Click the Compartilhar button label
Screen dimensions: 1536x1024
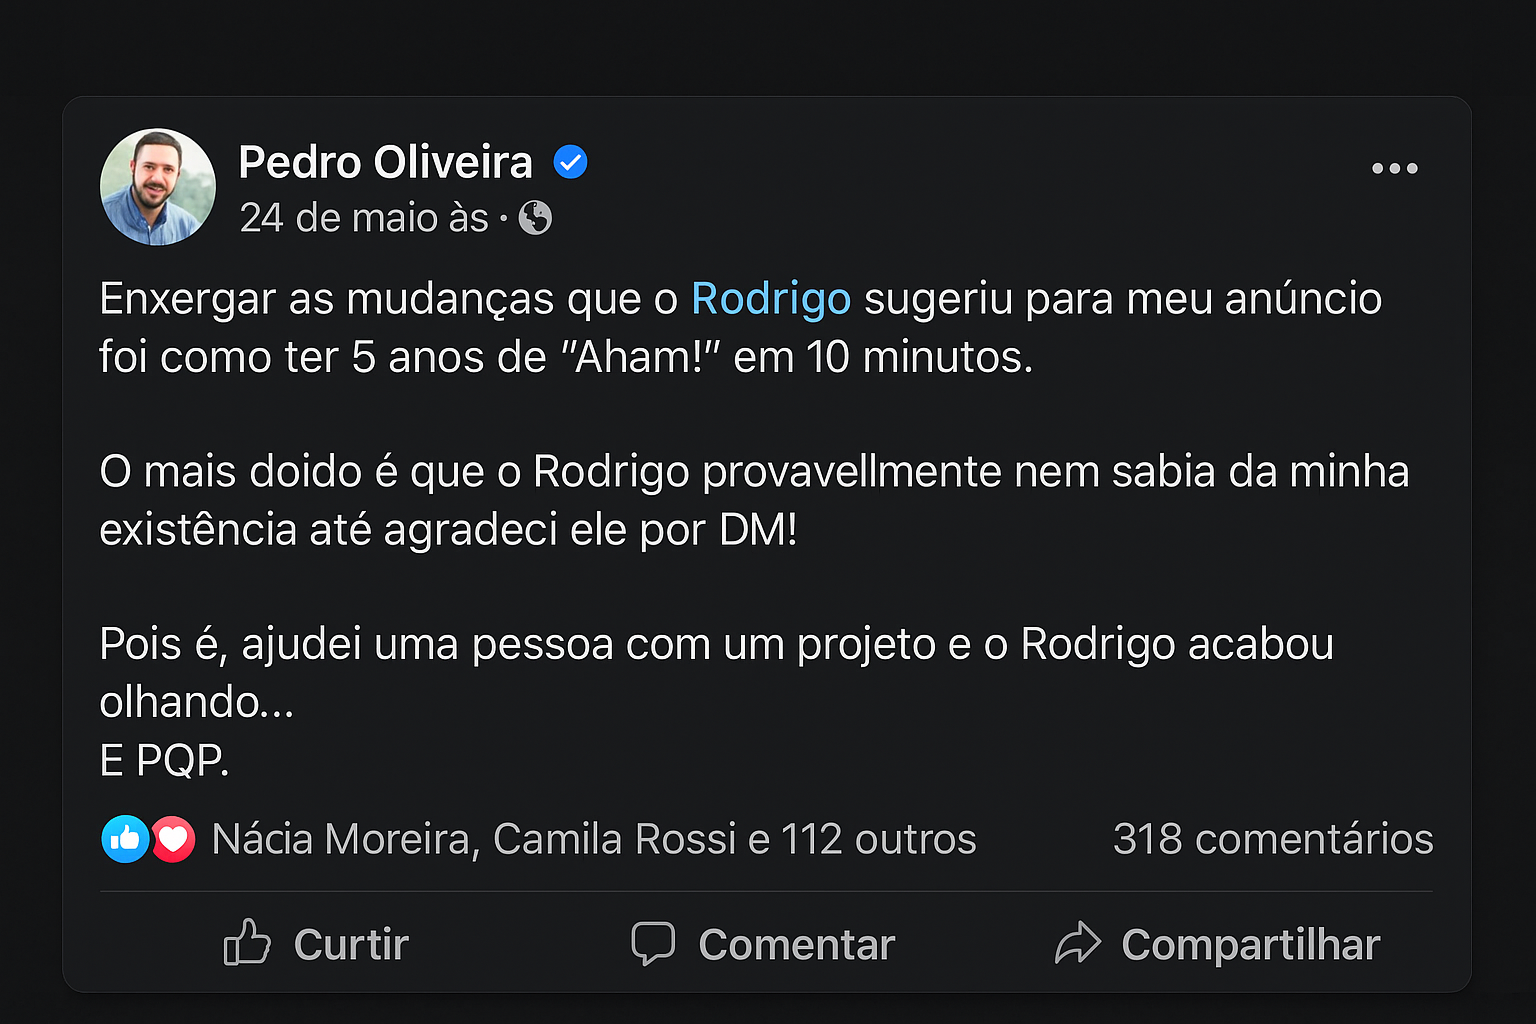click(x=1251, y=945)
